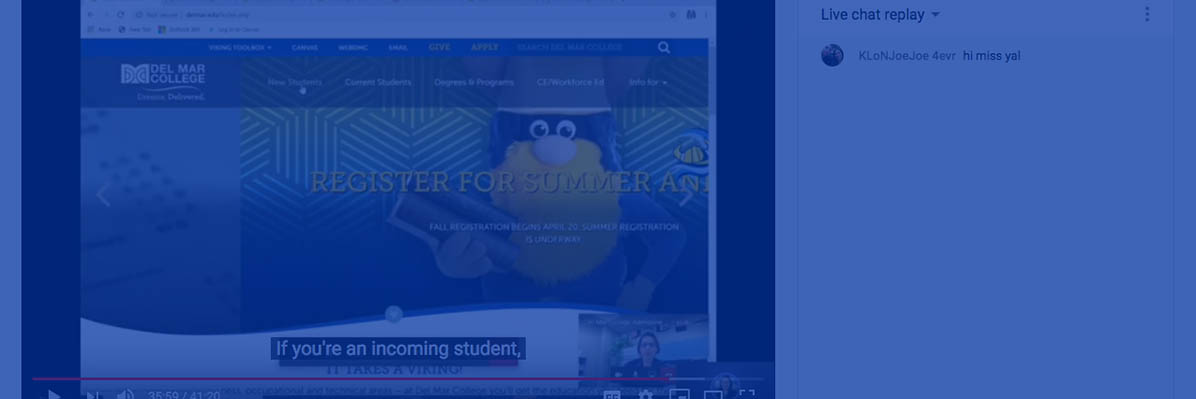Click the GIVE button
Screen dimensions: 1196x399
(x=439, y=47)
